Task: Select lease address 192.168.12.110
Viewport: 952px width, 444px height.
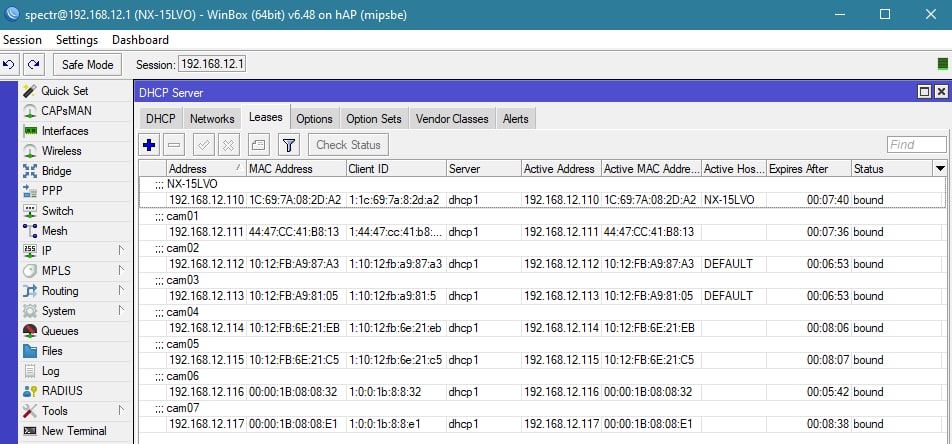Action: pos(206,200)
